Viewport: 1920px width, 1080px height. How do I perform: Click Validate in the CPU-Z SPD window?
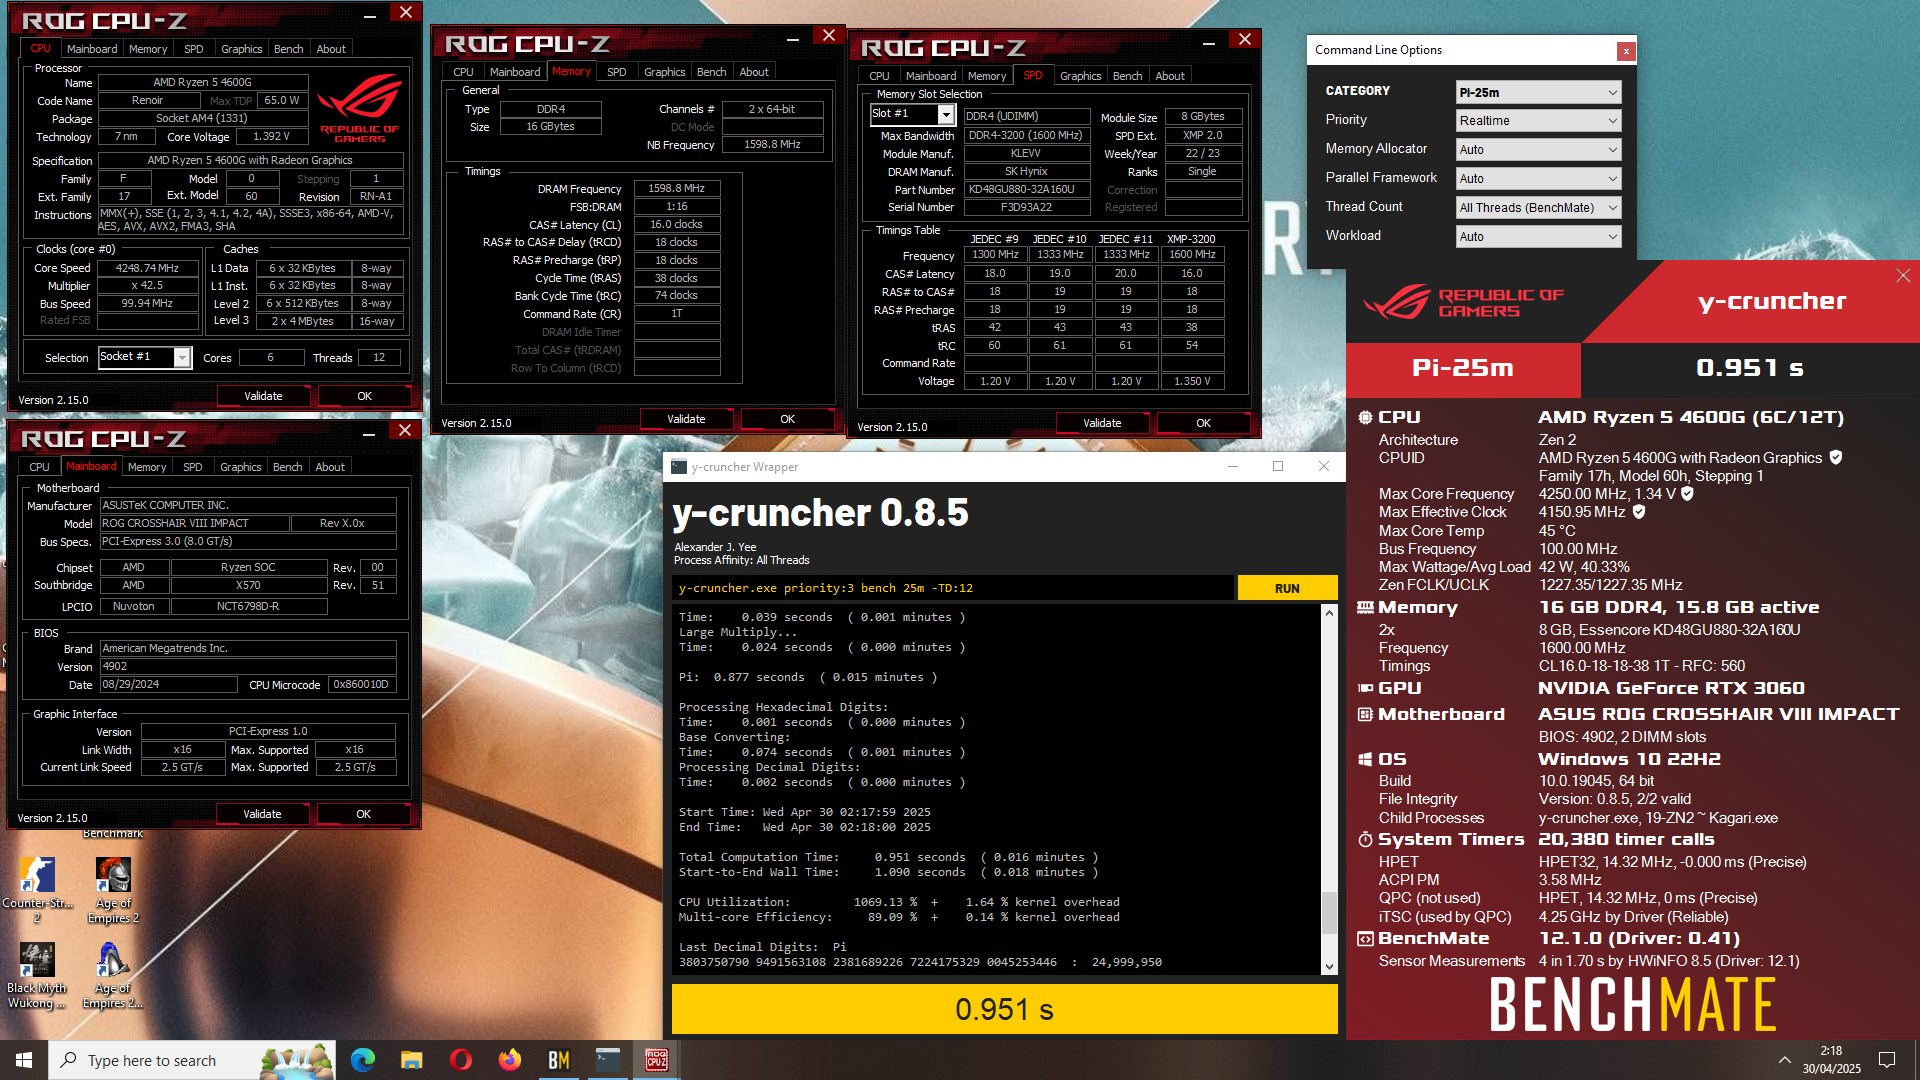(1102, 424)
